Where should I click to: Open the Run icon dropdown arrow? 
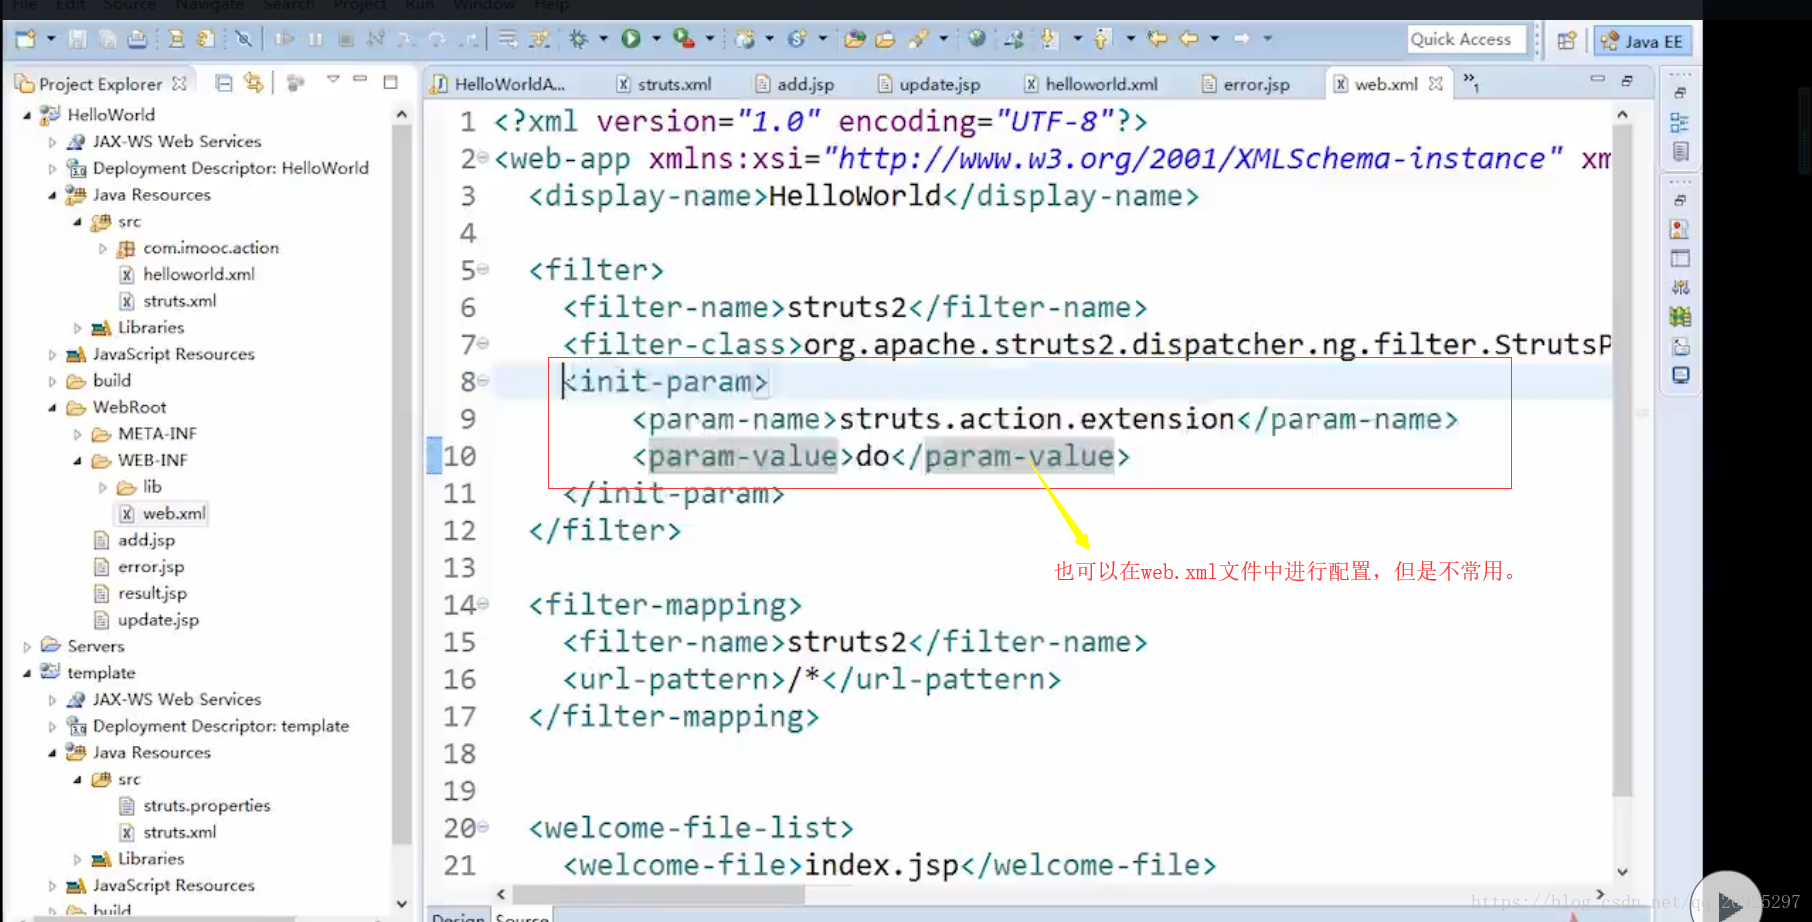coord(656,39)
